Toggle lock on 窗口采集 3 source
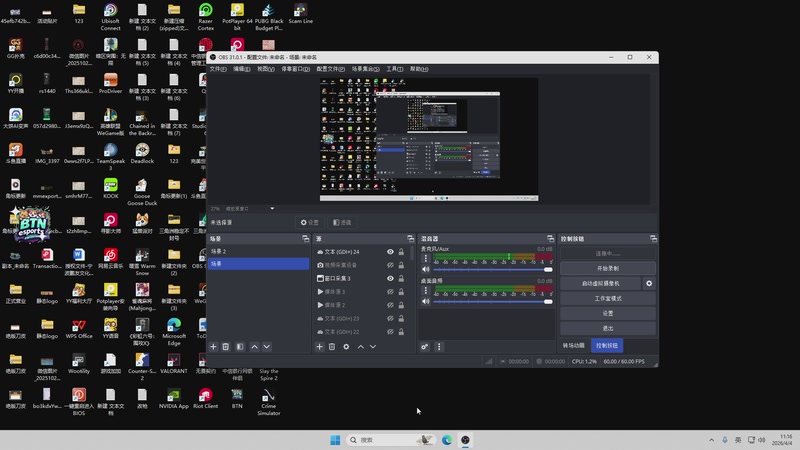The image size is (800, 450). (x=402, y=278)
